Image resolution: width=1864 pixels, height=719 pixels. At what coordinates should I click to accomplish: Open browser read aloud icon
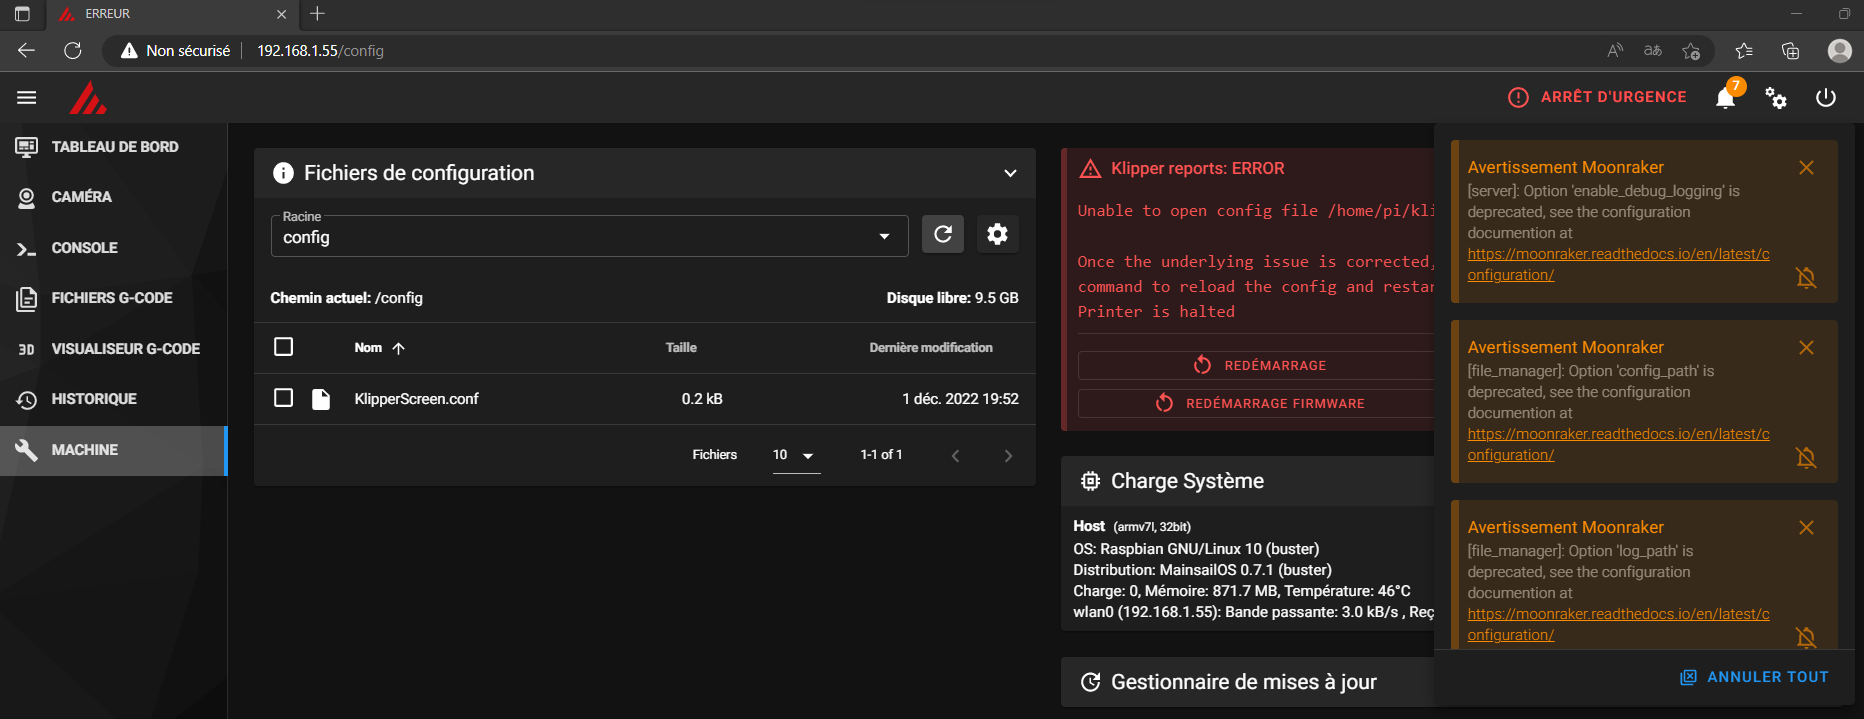click(1615, 50)
